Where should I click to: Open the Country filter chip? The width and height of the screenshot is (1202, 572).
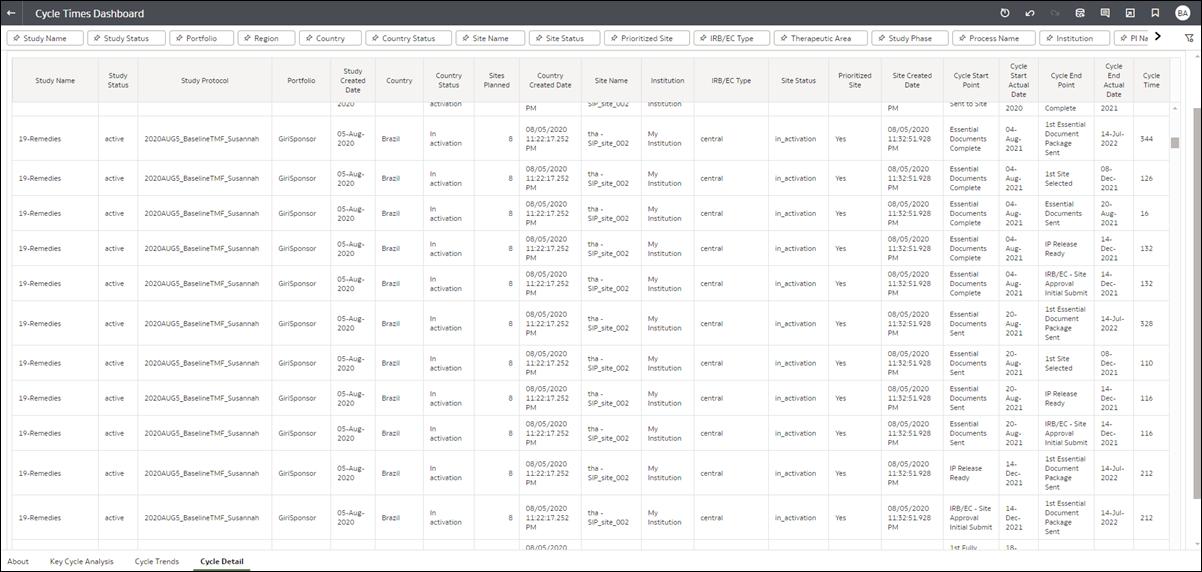(x=330, y=38)
